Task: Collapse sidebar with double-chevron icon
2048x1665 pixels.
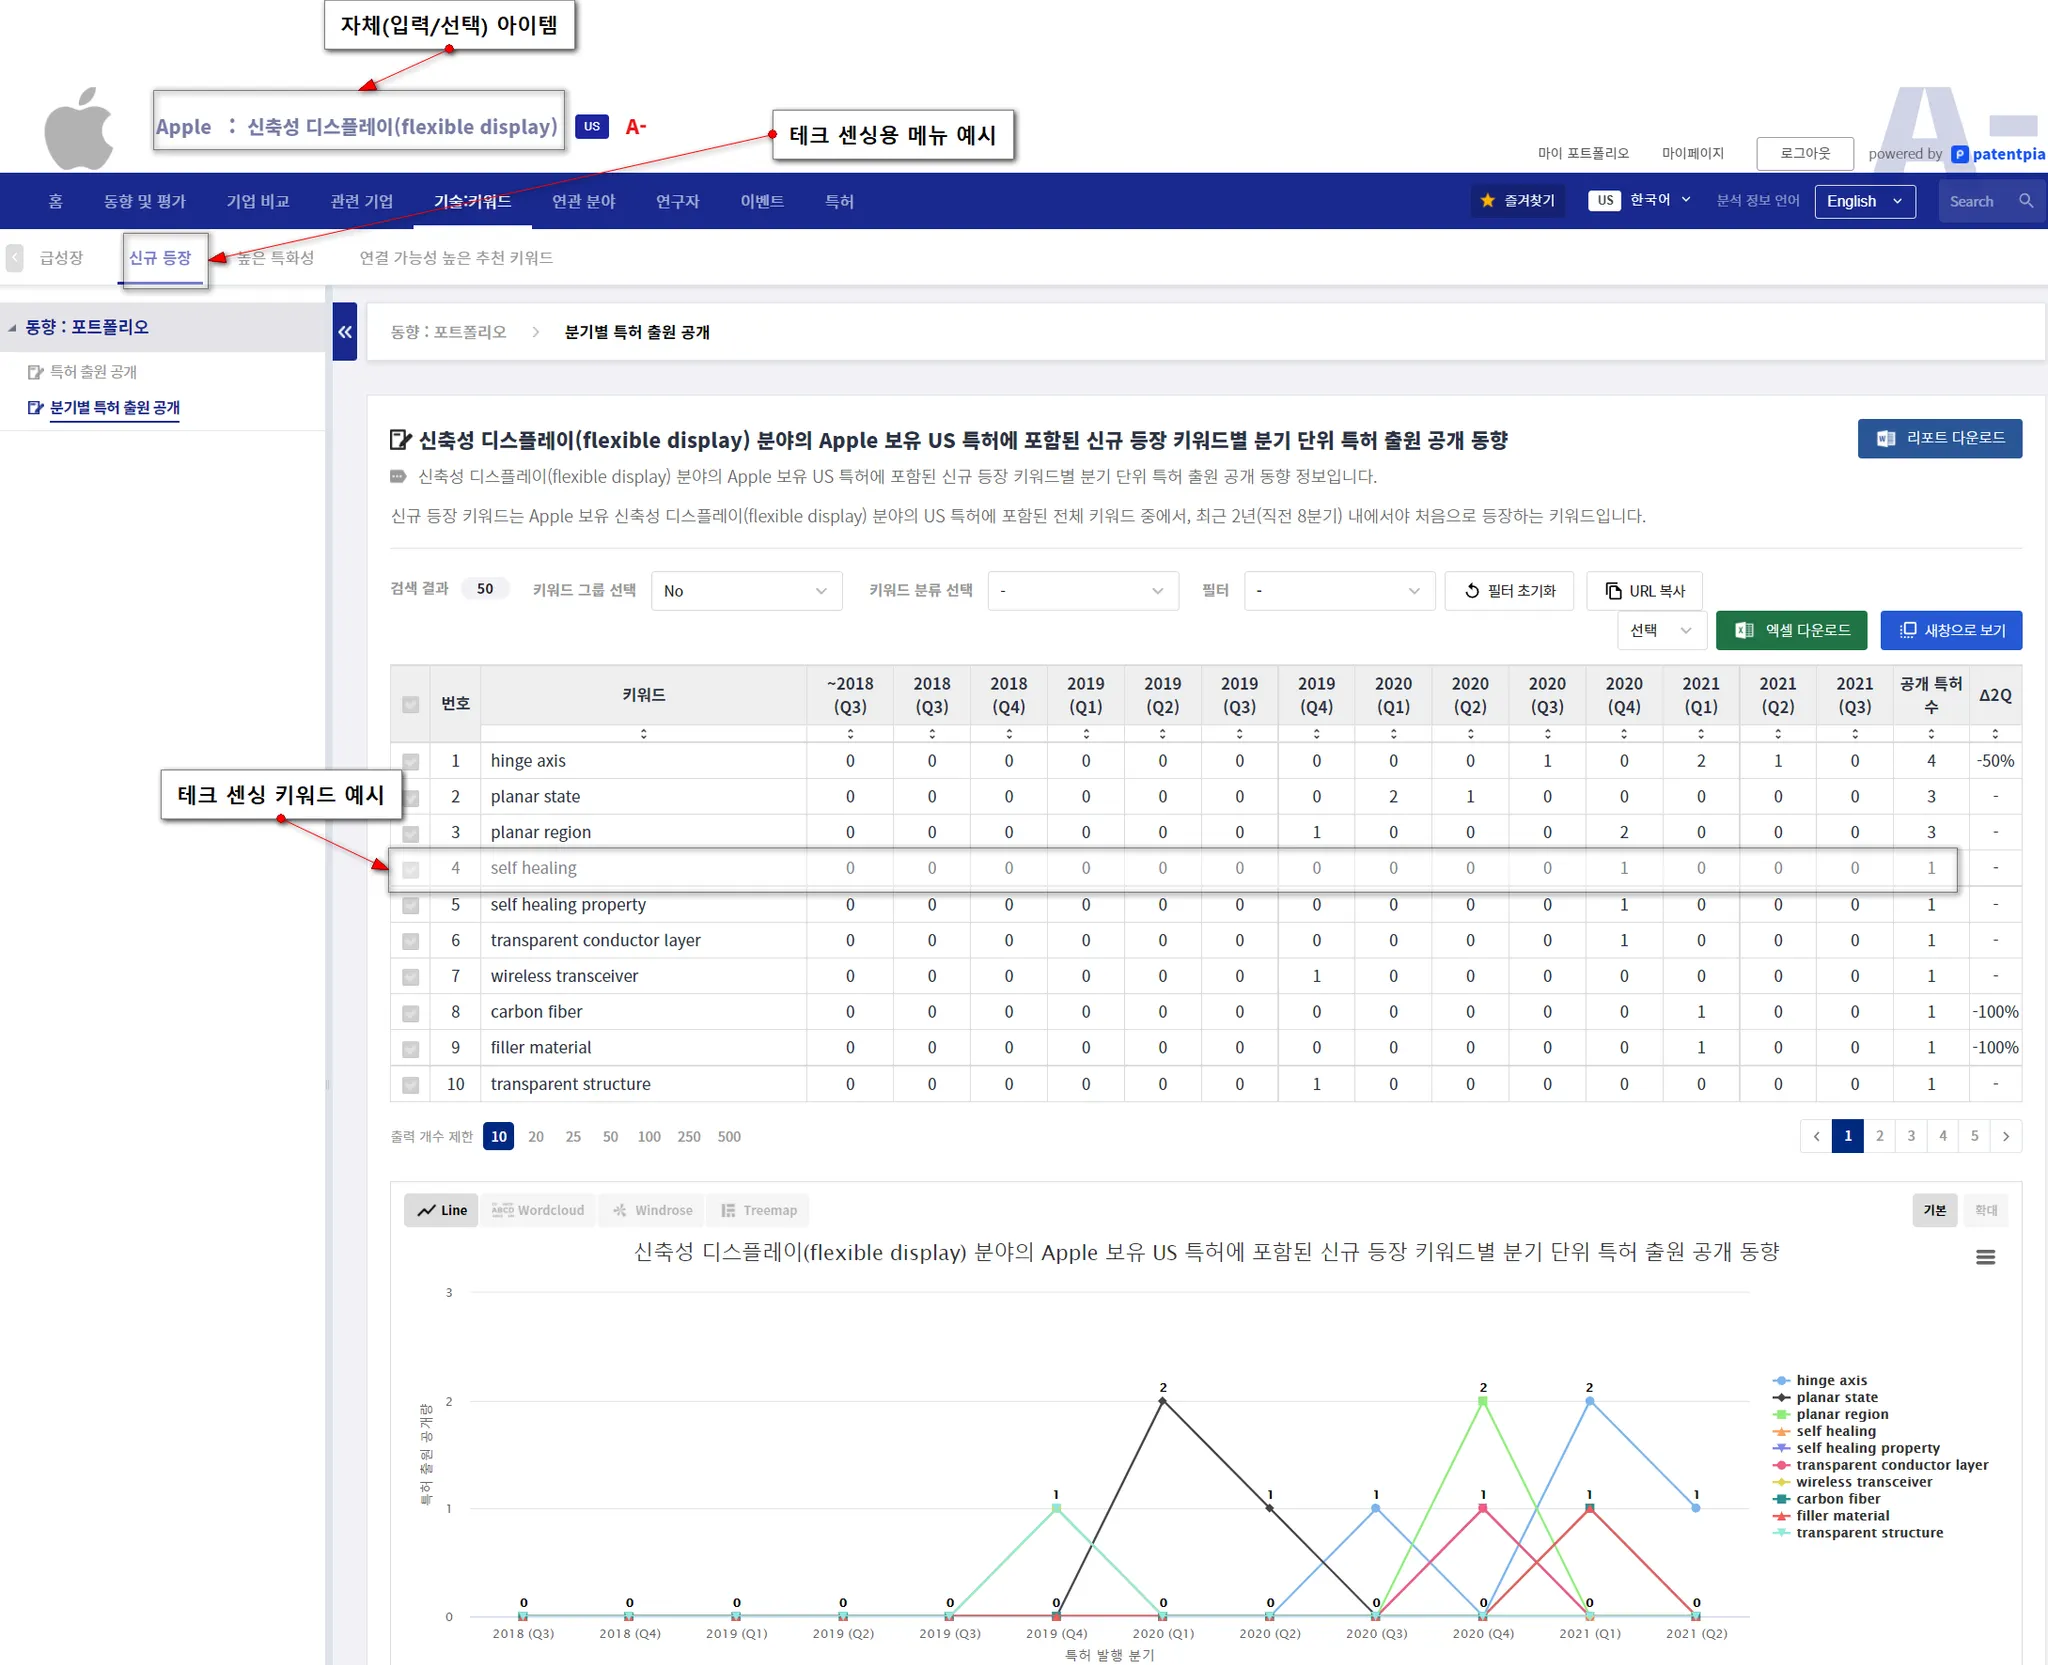Action: coord(345,332)
